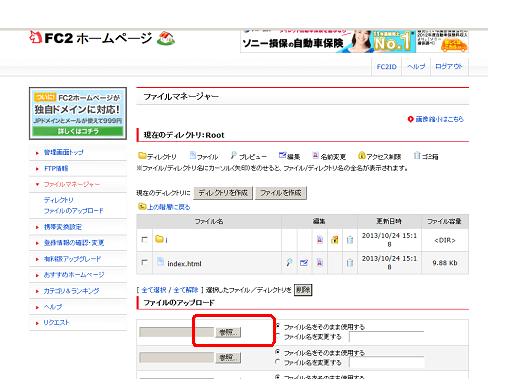Screen dimensions: 512x386
Task: Click the 上の階層に戻る link
Action: coord(169,207)
